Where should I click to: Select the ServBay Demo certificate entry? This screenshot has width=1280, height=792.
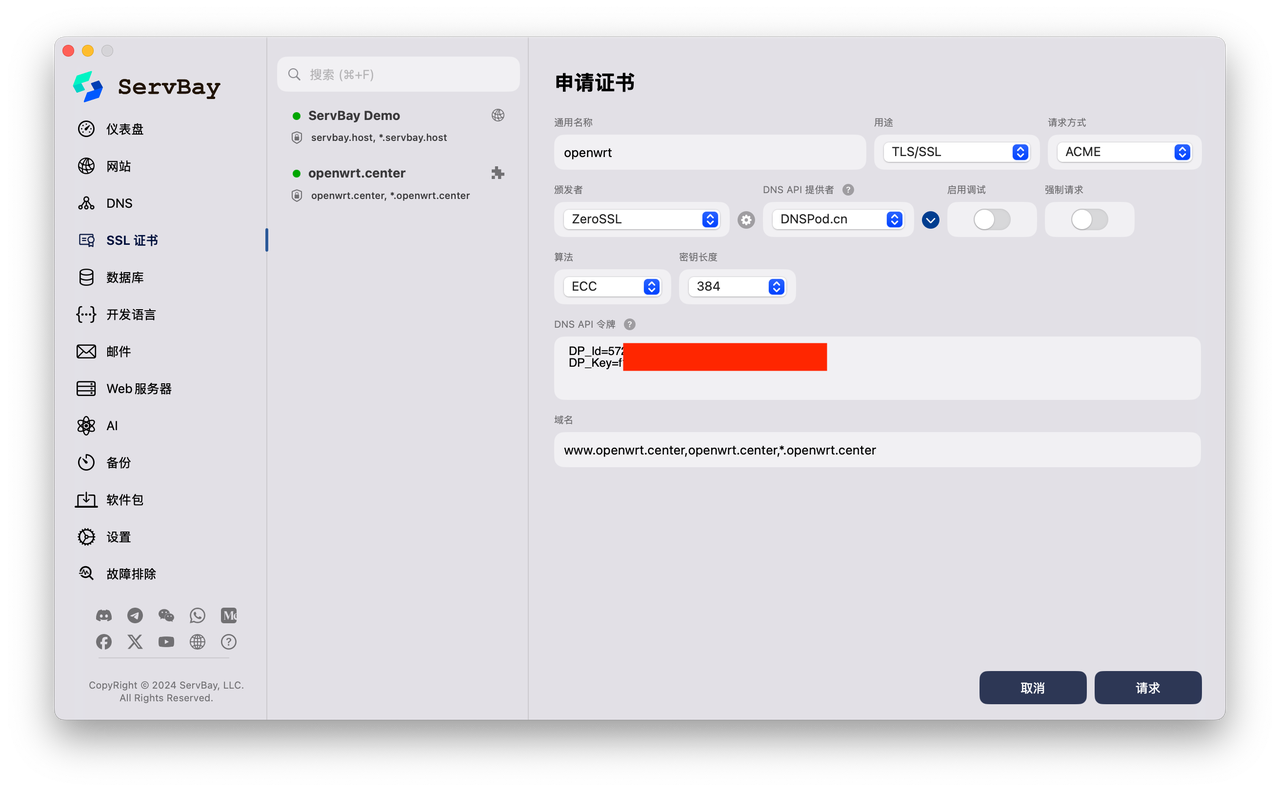[x=398, y=126]
